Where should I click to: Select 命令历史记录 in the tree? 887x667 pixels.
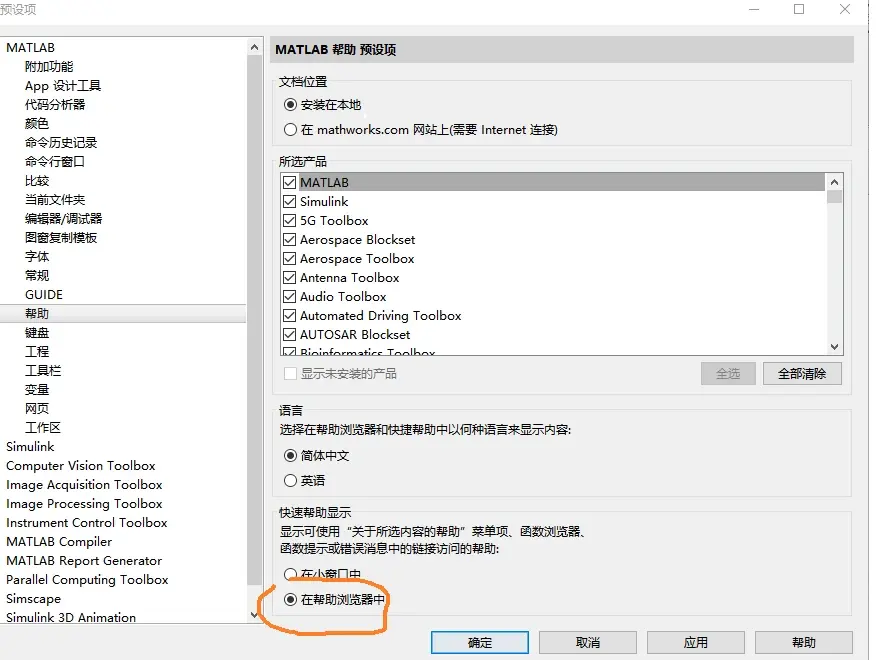coord(61,143)
